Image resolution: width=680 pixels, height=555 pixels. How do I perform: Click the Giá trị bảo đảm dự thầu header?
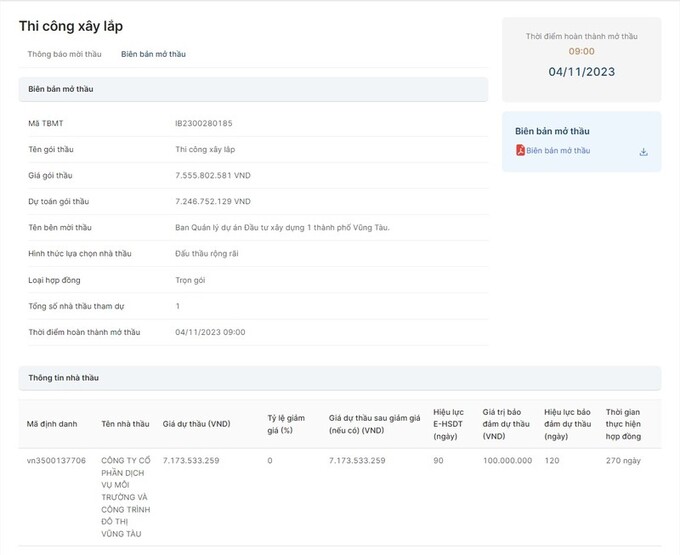pos(506,424)
